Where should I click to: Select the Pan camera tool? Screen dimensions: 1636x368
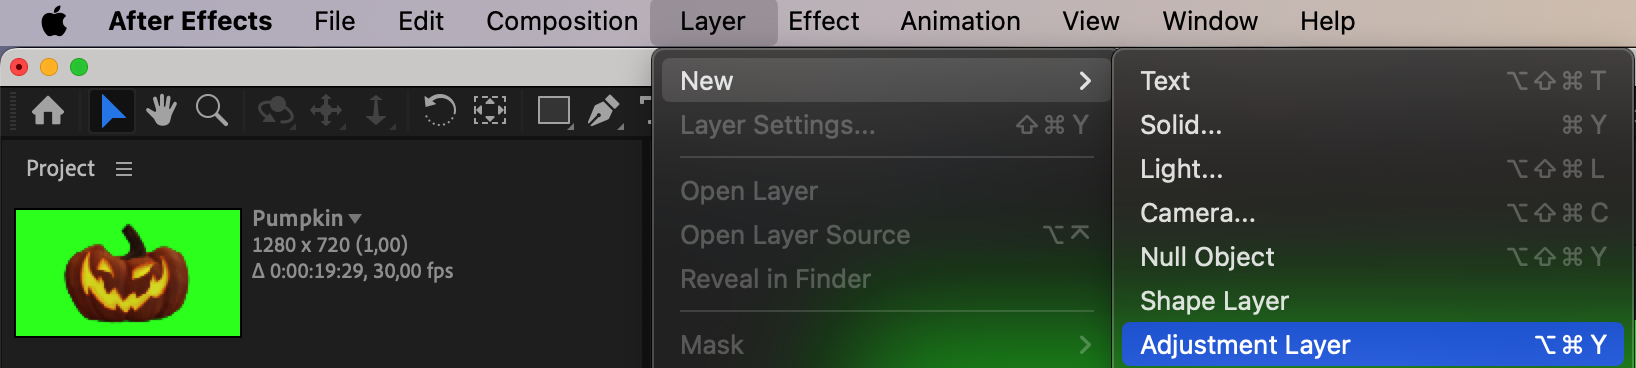(x=327, y=110)
